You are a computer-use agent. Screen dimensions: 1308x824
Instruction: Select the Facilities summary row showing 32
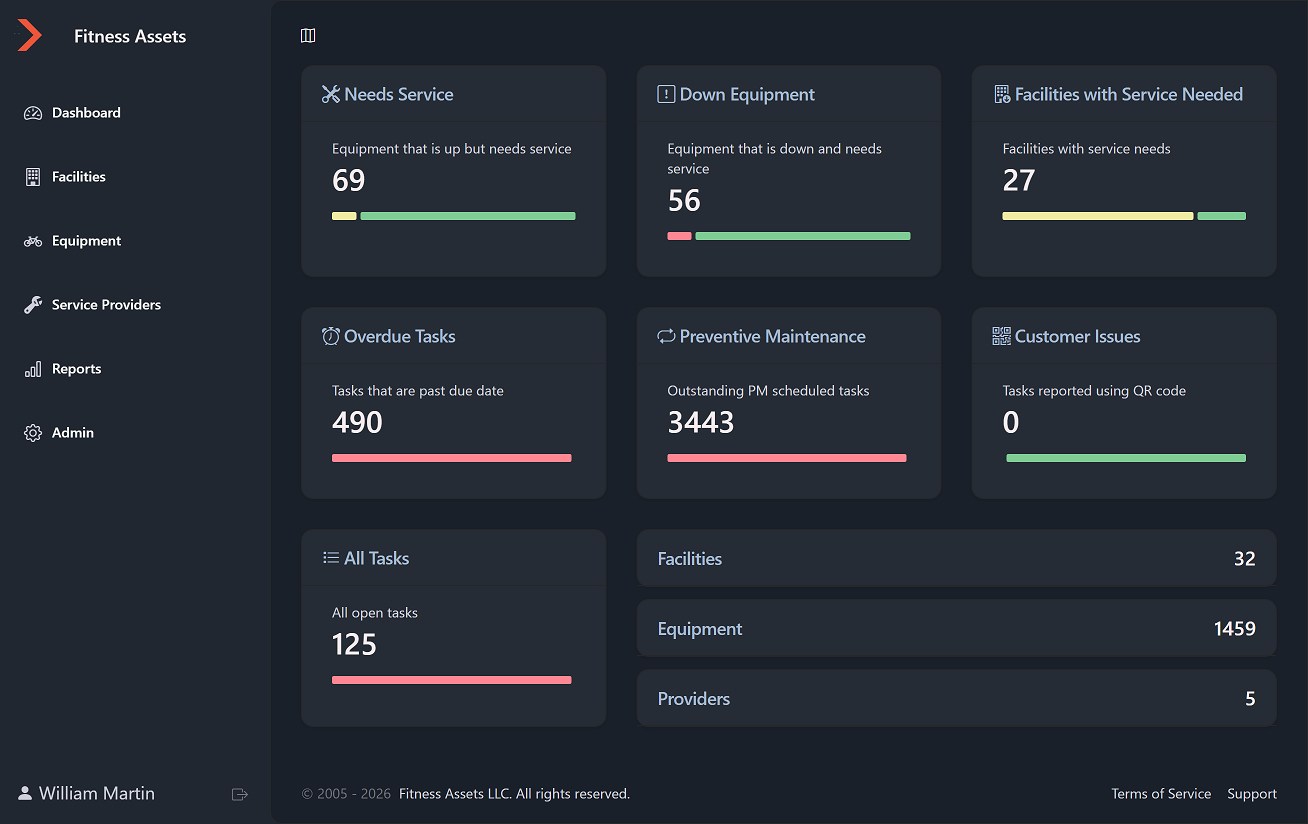[956, 558]
